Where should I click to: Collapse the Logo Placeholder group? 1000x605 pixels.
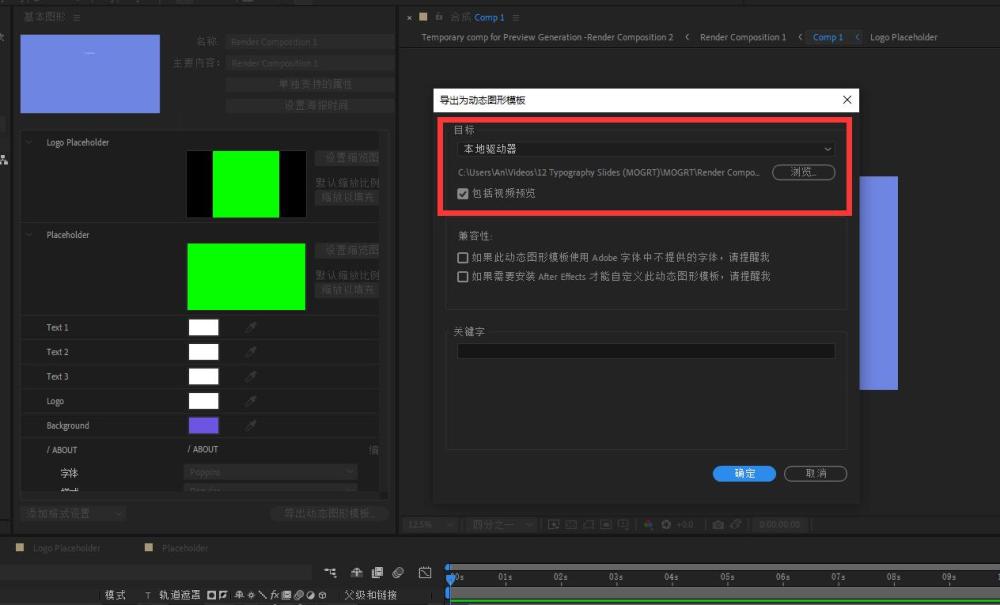tap(29, 142)
